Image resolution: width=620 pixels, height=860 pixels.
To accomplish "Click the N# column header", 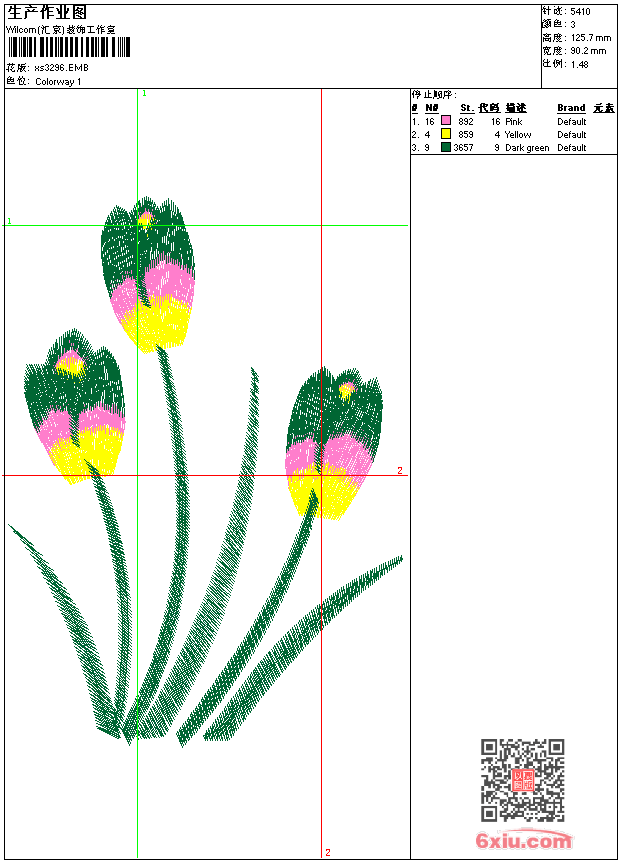I will [432, 108].
